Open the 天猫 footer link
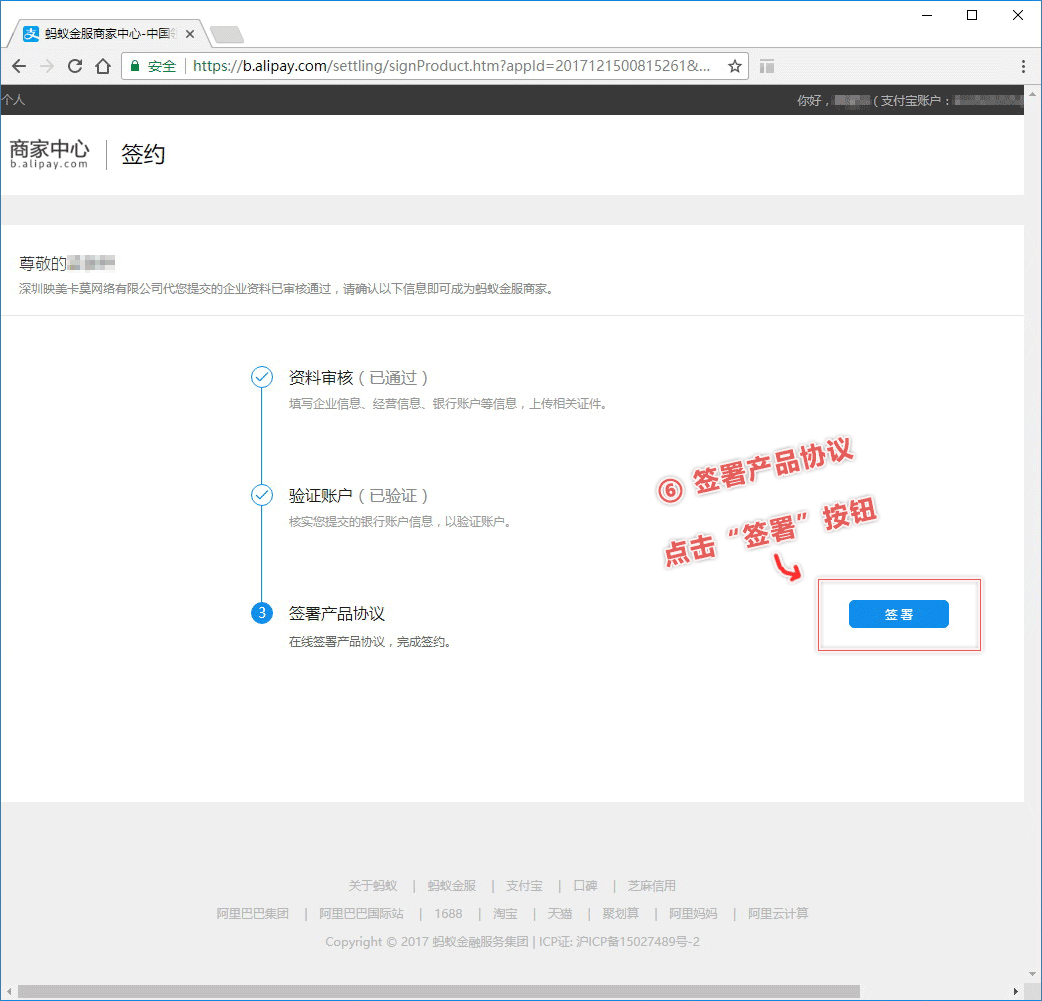Image resolution: width=1042 pixels, height=1001 pixels. click(x=560, y=913)
